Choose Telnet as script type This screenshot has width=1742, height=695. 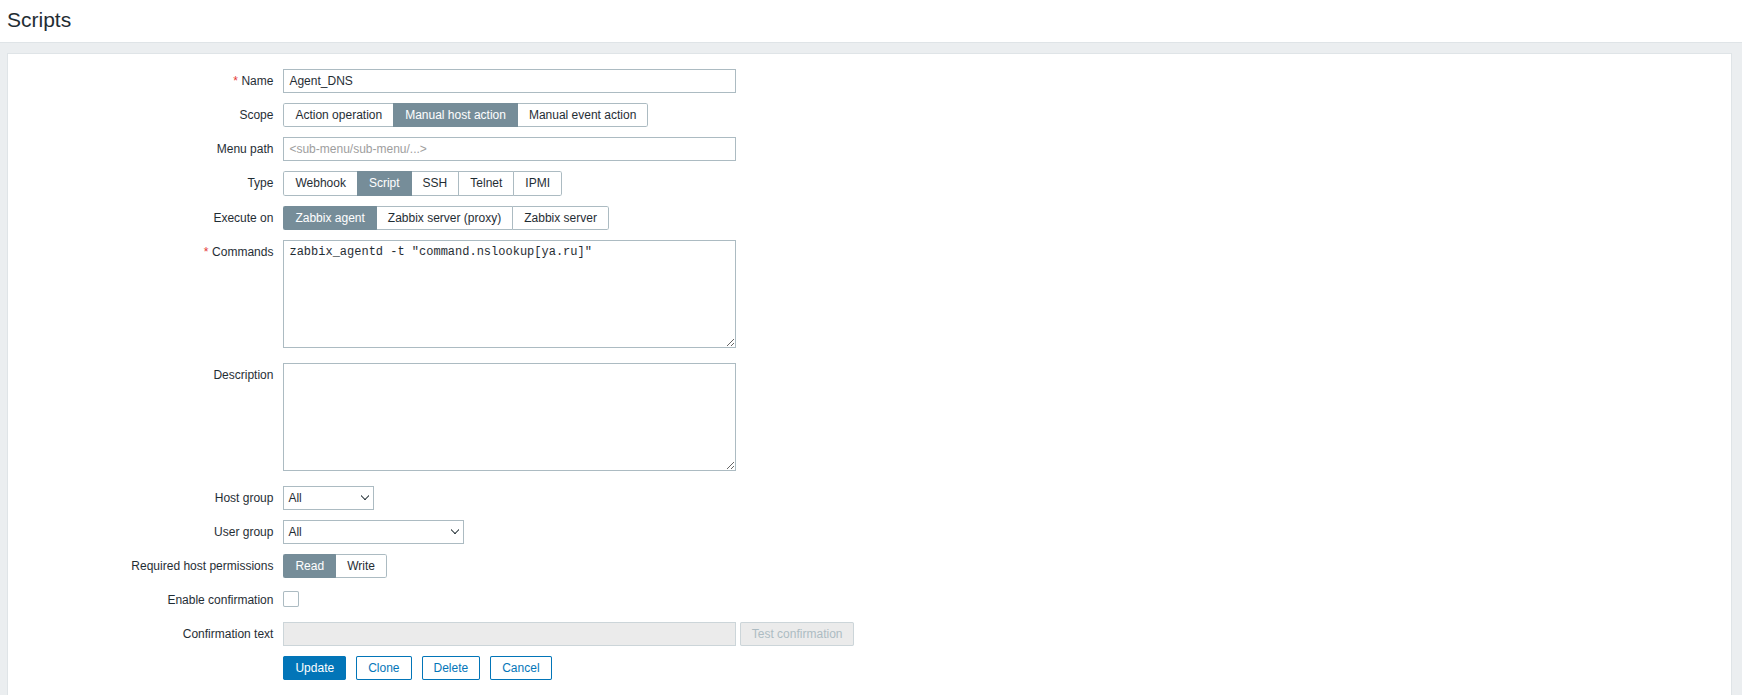(486, 183)
